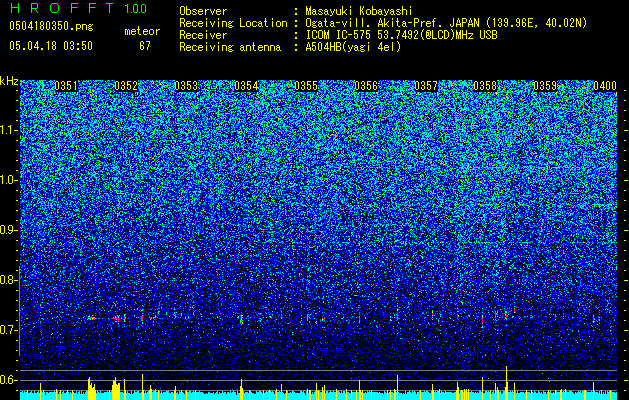Click time marker 0354

click(x=246, y=86)
